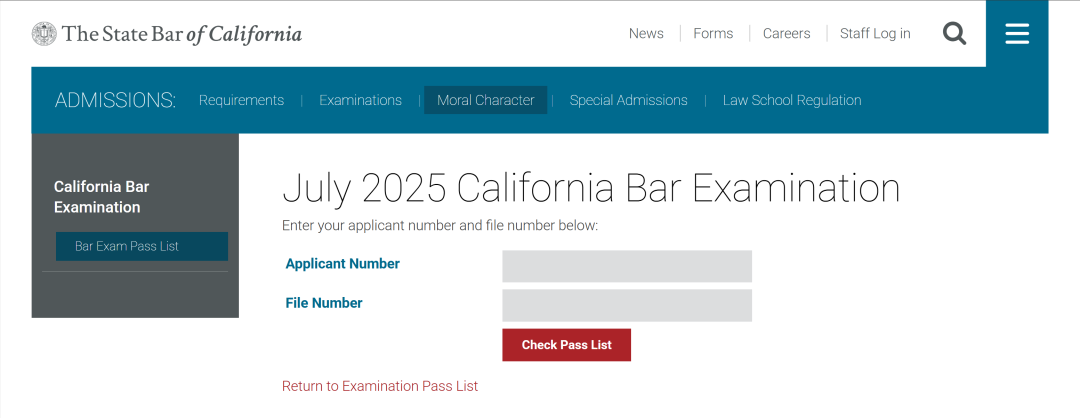This screenshot has height=418, width=1080.
Task: Visit the Careers link
Action: 786,34
